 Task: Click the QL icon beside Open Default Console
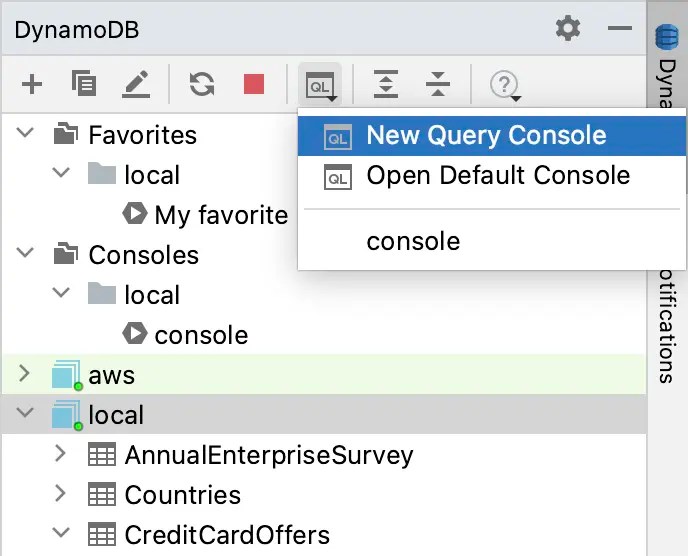pyautogui.click(x=337, y=177)
